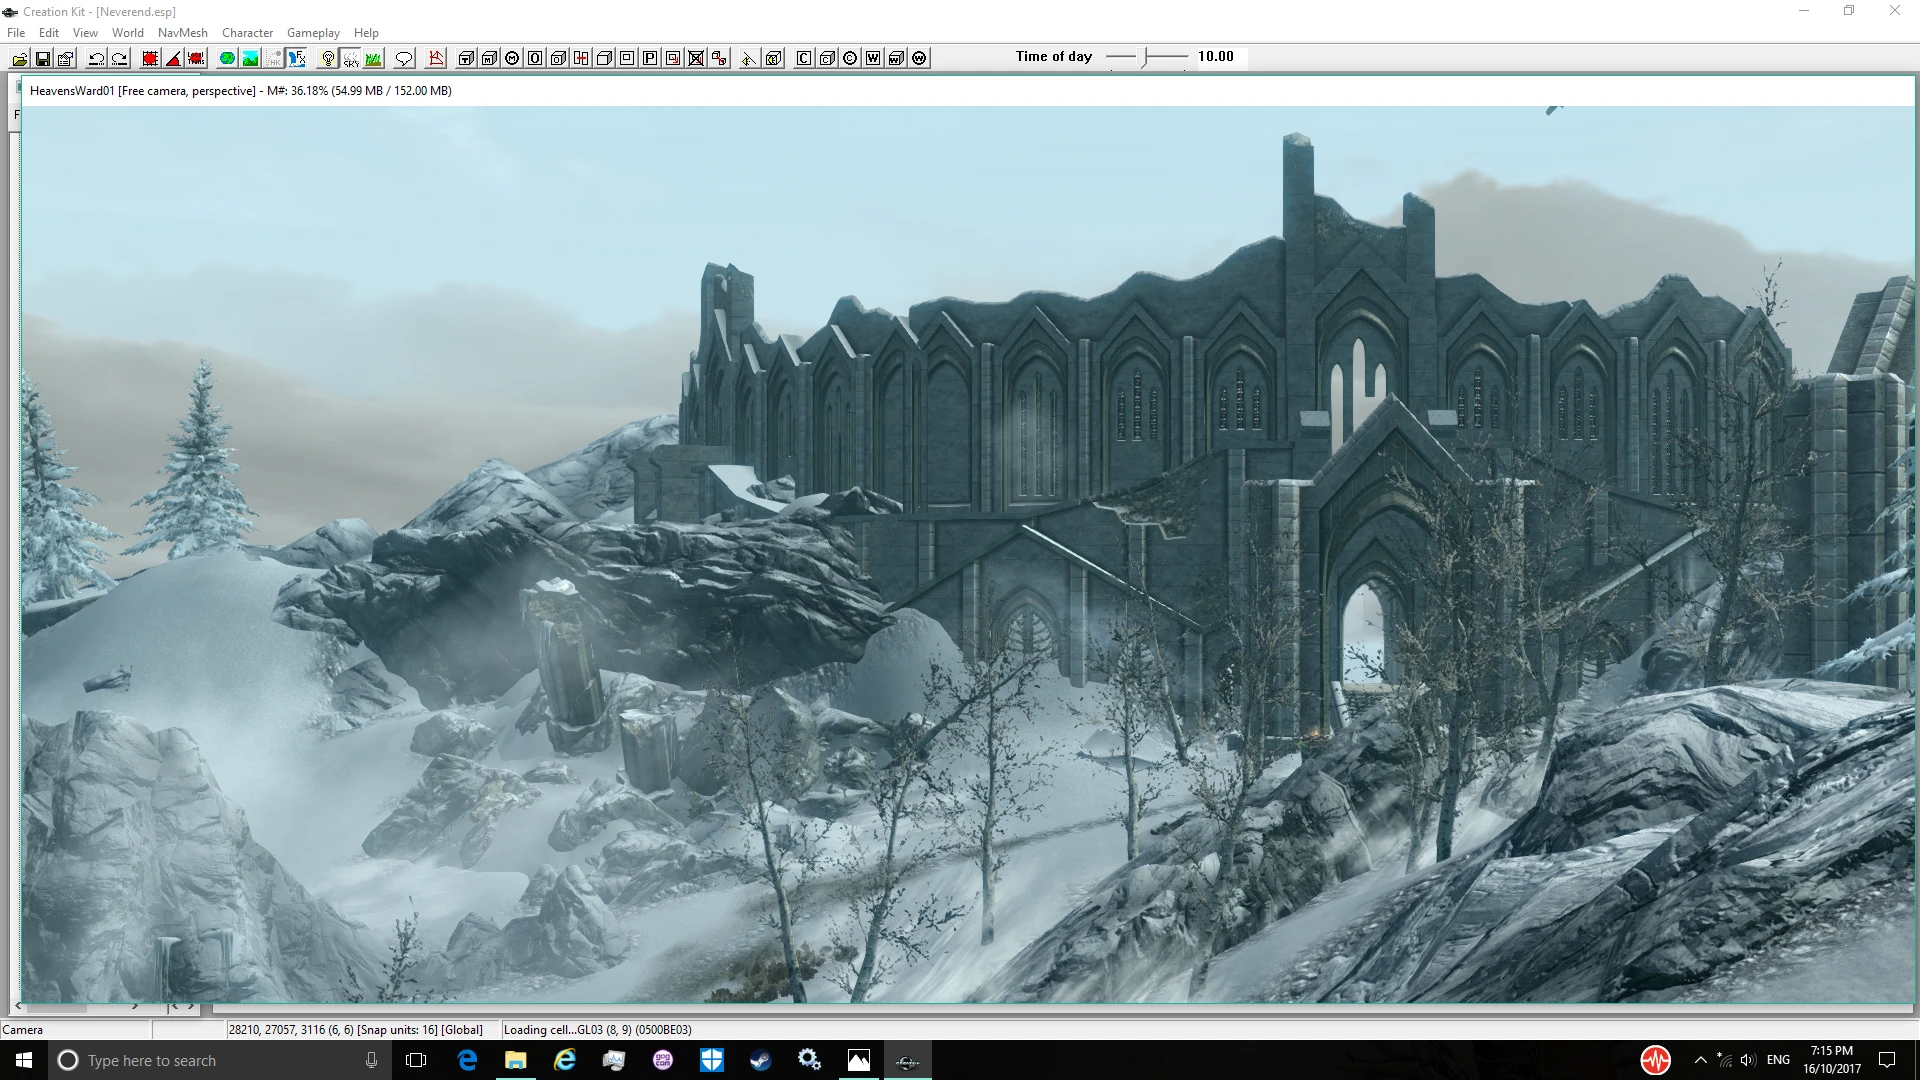The image size is (1920, 1080).
Task: Click the speech bubble dialogue icon
Action: coord(404,58)
